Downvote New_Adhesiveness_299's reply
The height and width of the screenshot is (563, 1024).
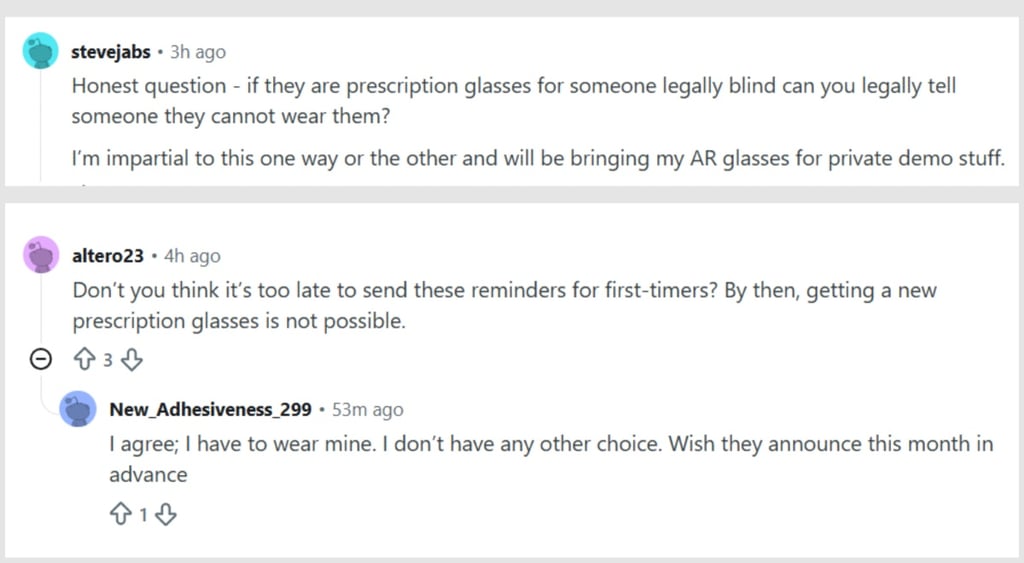[166, 514]
